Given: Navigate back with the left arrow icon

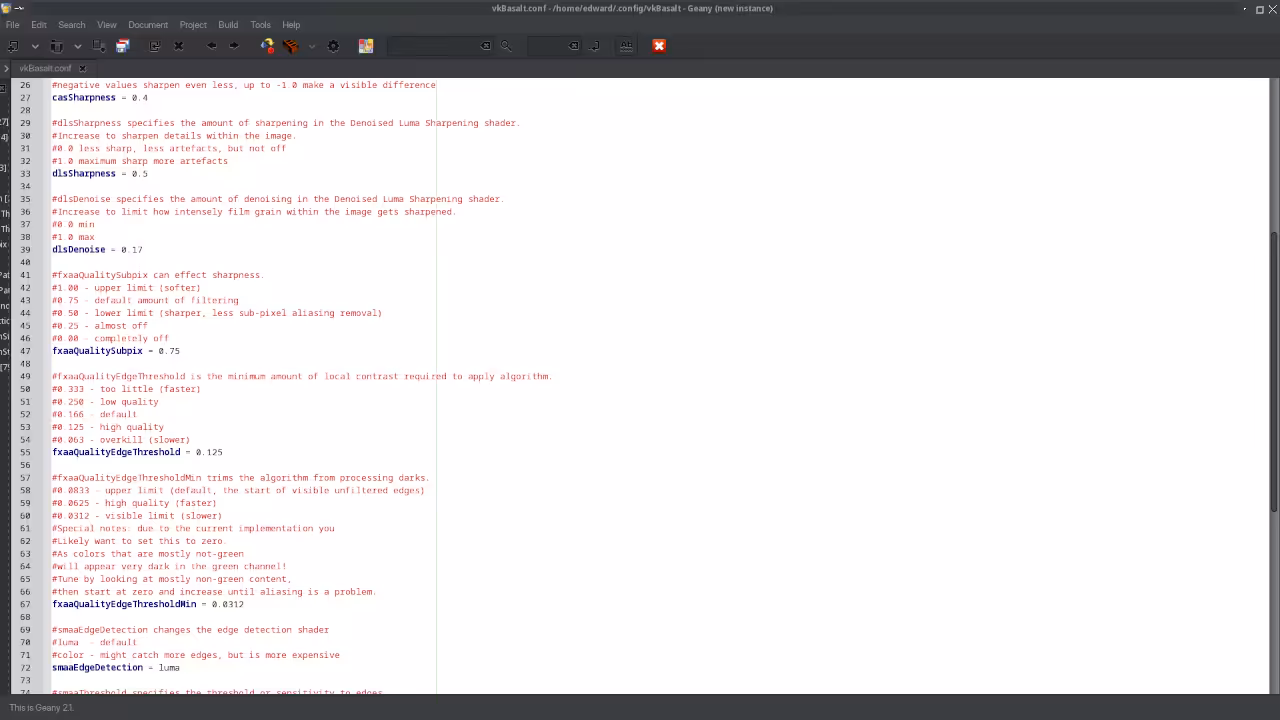Looking at the screenshot, I should 211,46.
